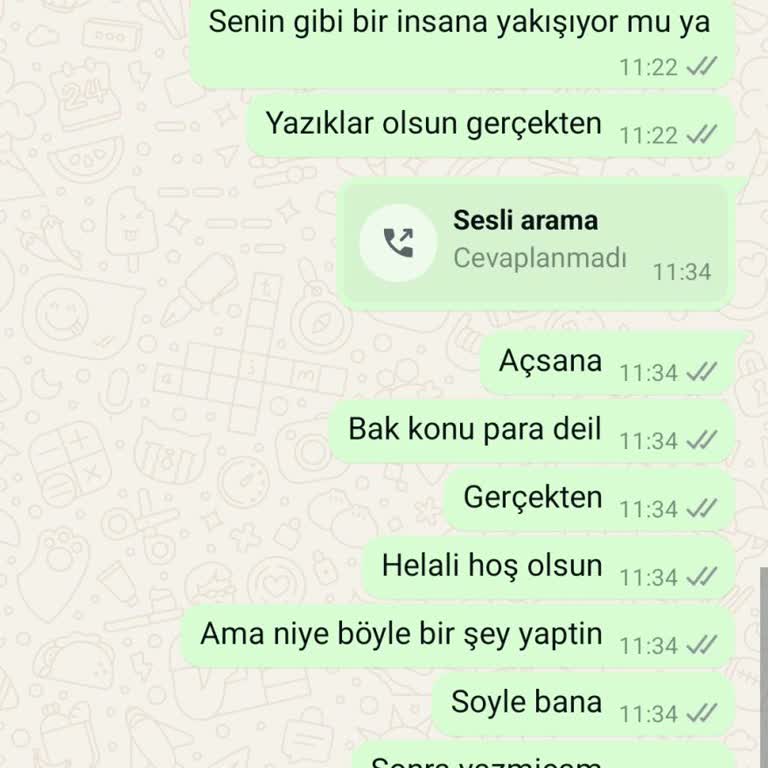Select the 'Bak konu para deil' message
The image size is (768, 768).
532,431
